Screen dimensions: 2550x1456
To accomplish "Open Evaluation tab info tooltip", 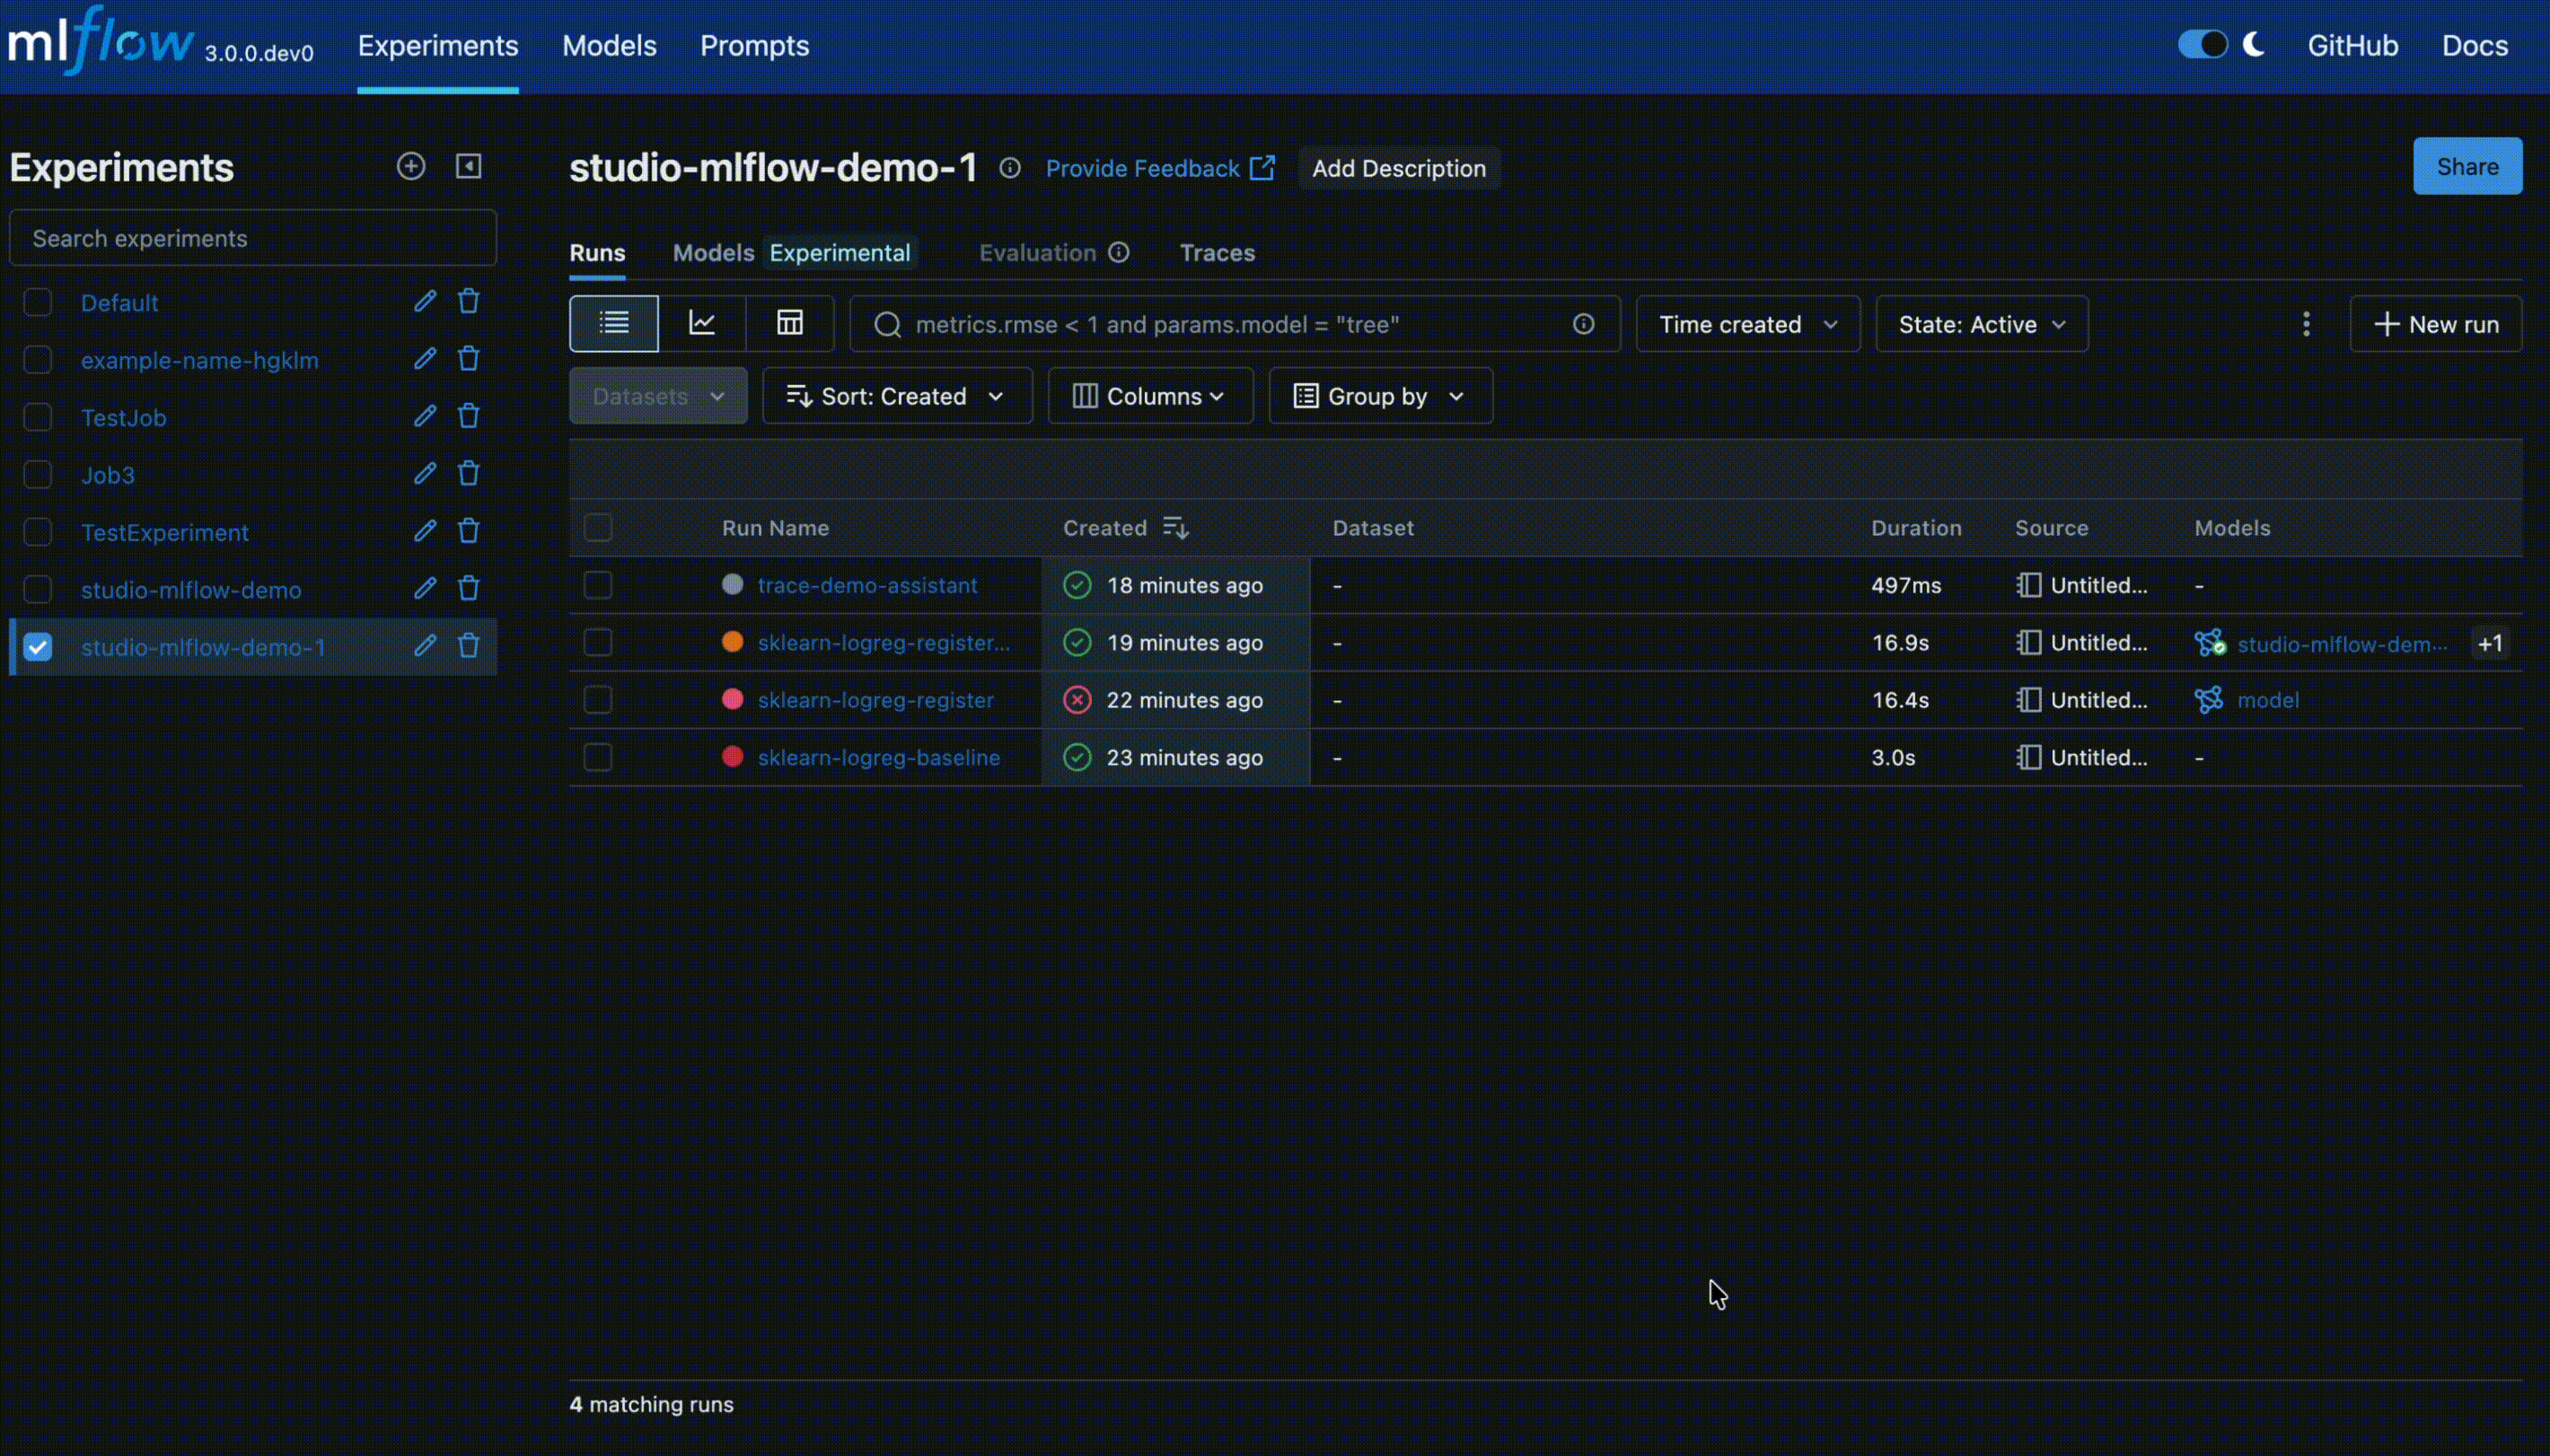I will (x=1119, y=253).
